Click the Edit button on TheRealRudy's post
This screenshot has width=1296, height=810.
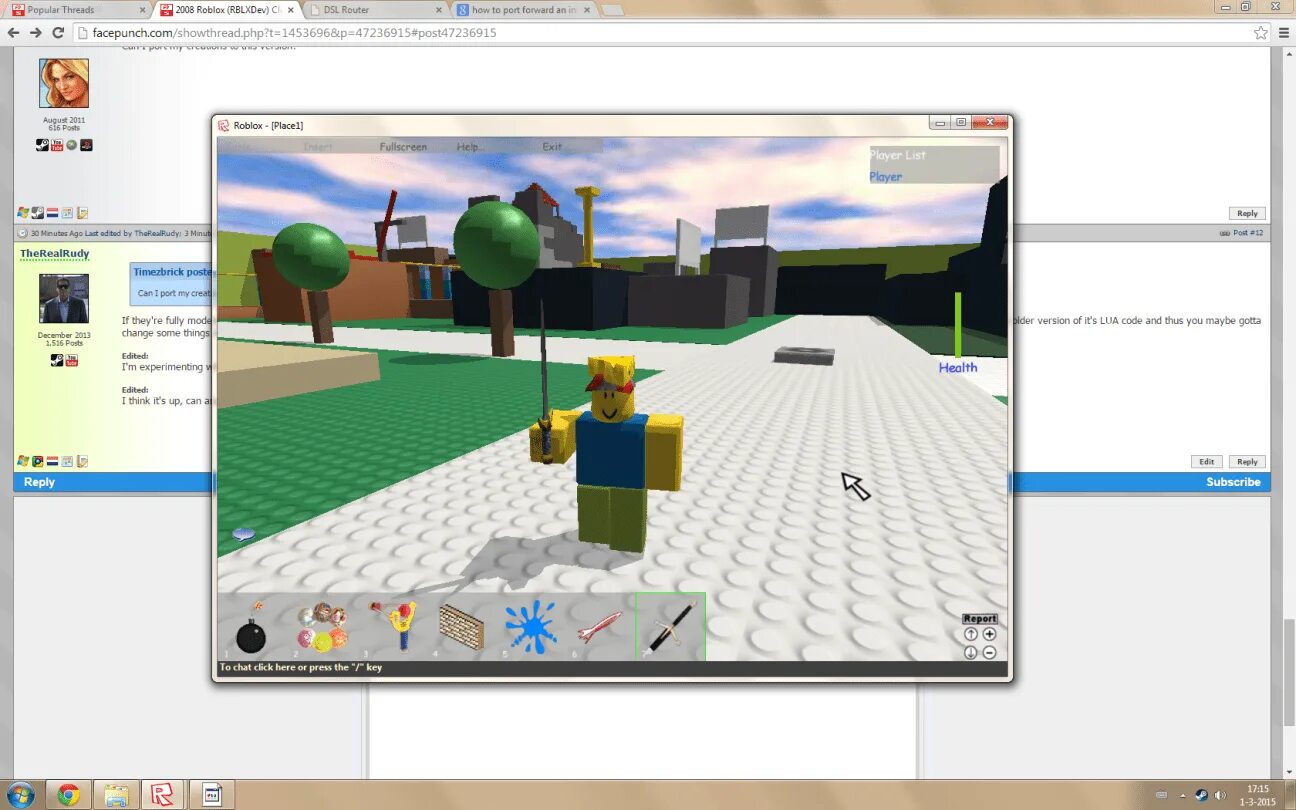[1207, 462]
